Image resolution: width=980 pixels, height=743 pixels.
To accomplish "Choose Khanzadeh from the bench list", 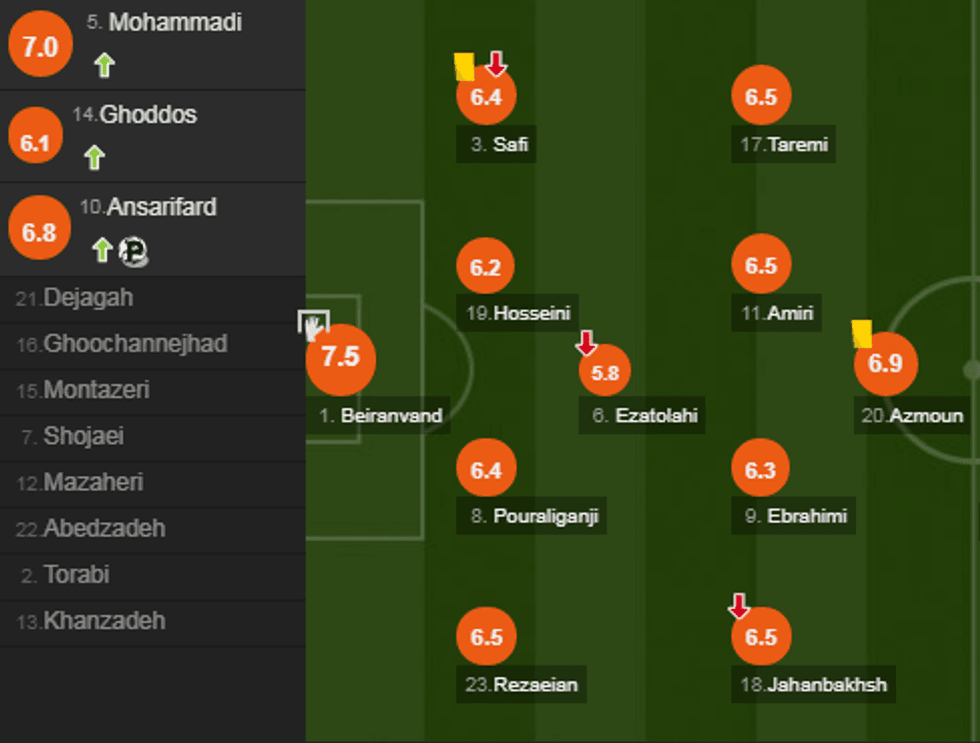I will click(x=104, y=621).
